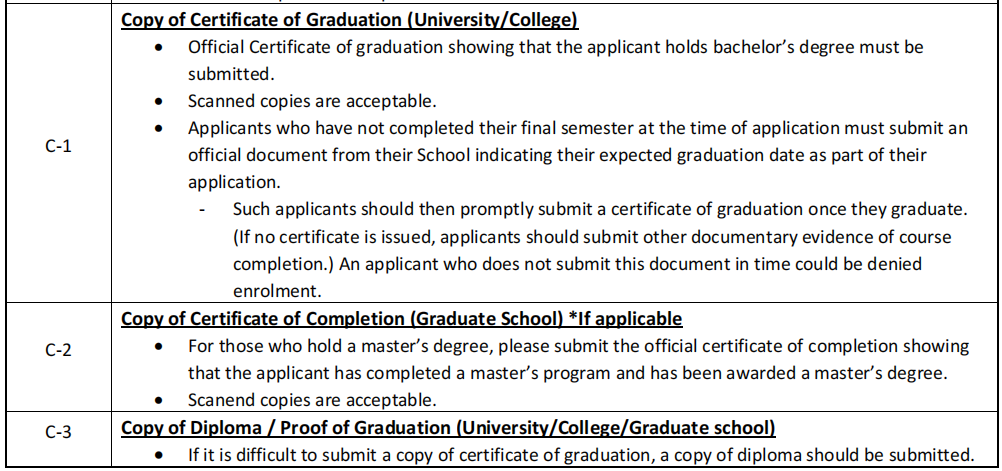Viewport: 1002px width, 471px height.
Task: Click the line starting 'Official Certificate of graduation showing'
Action: click(555, 47)
